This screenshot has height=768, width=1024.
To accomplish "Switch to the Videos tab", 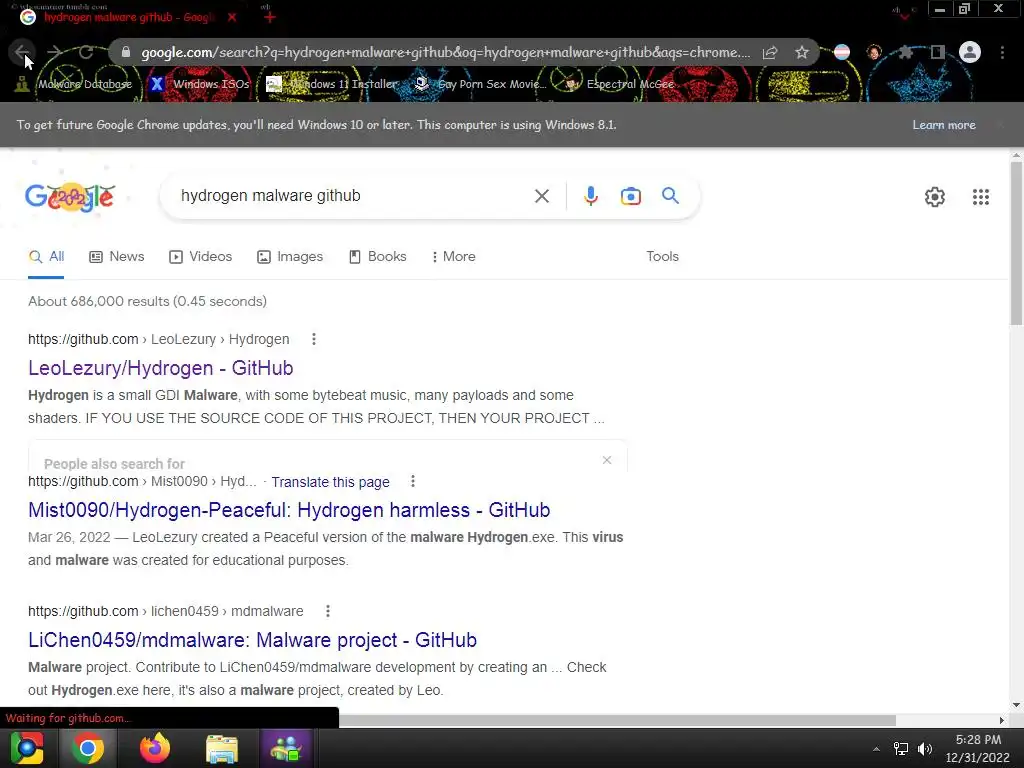I will click(200, 257).
